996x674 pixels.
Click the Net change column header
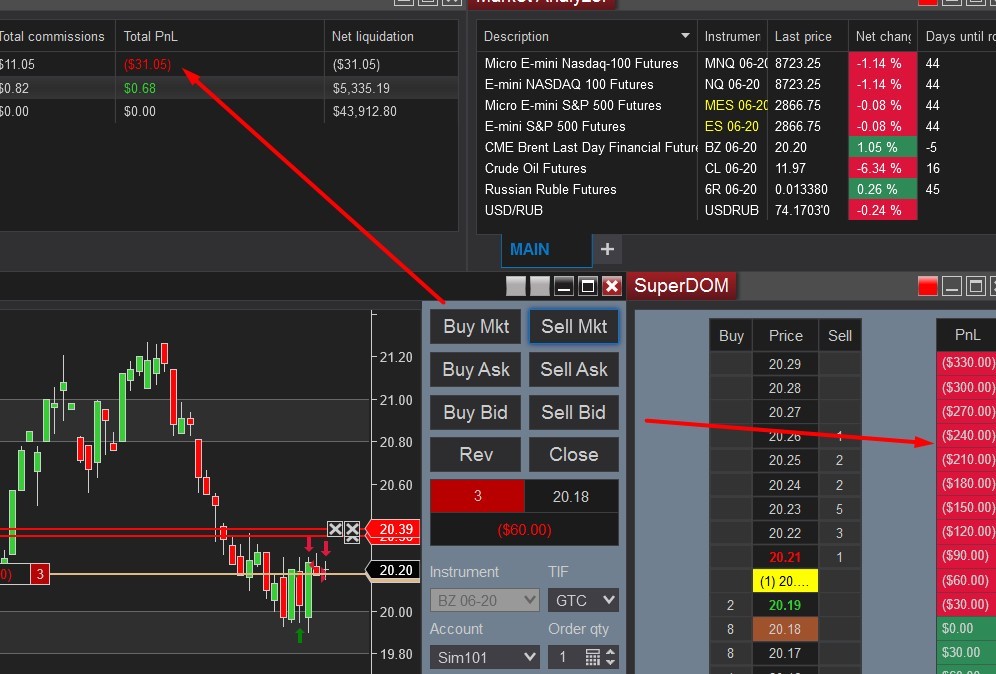[883, 36]
